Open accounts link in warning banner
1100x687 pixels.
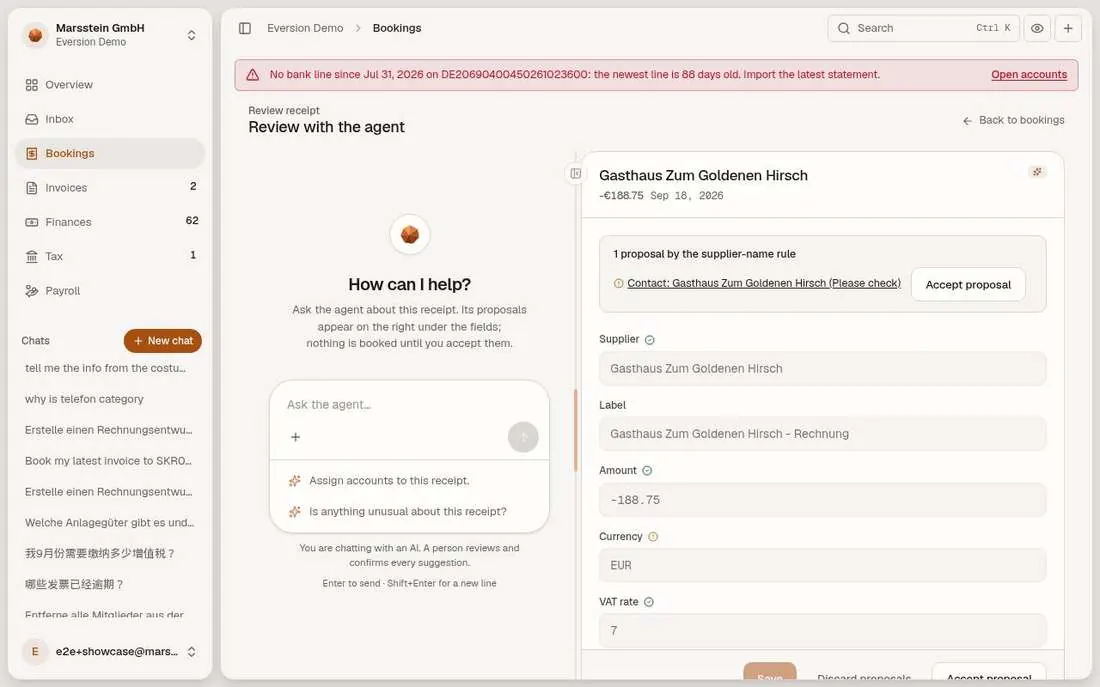[1028, 74]
